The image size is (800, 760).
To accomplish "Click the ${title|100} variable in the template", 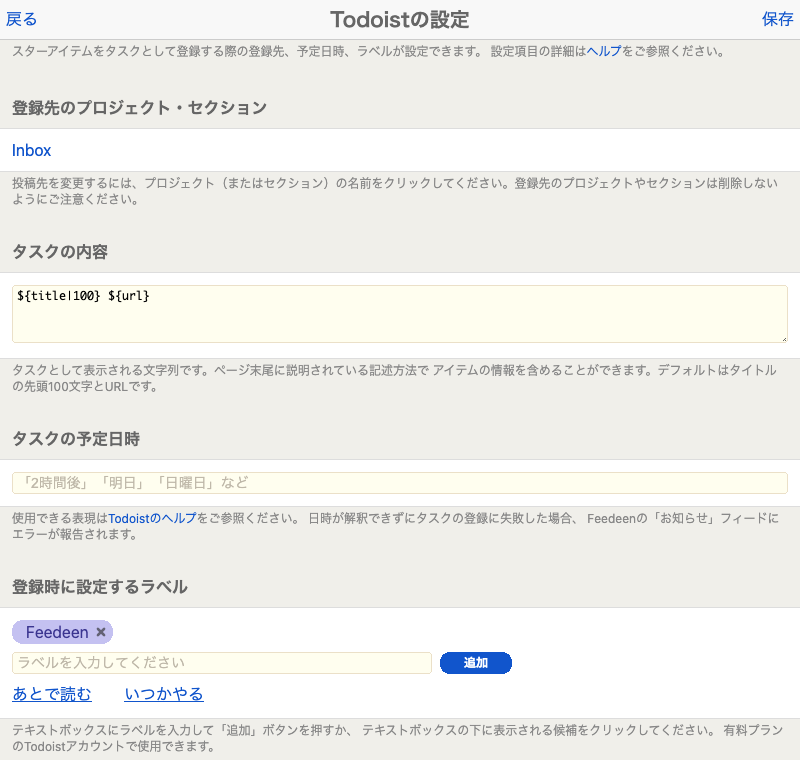I will coord(58,295).
